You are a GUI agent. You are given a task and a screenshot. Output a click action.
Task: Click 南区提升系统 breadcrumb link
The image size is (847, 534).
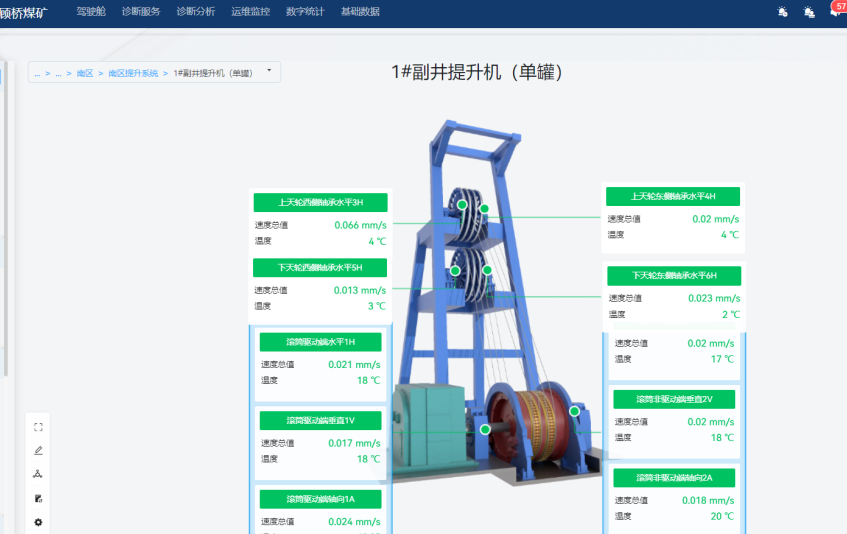(x=133, y=73)
